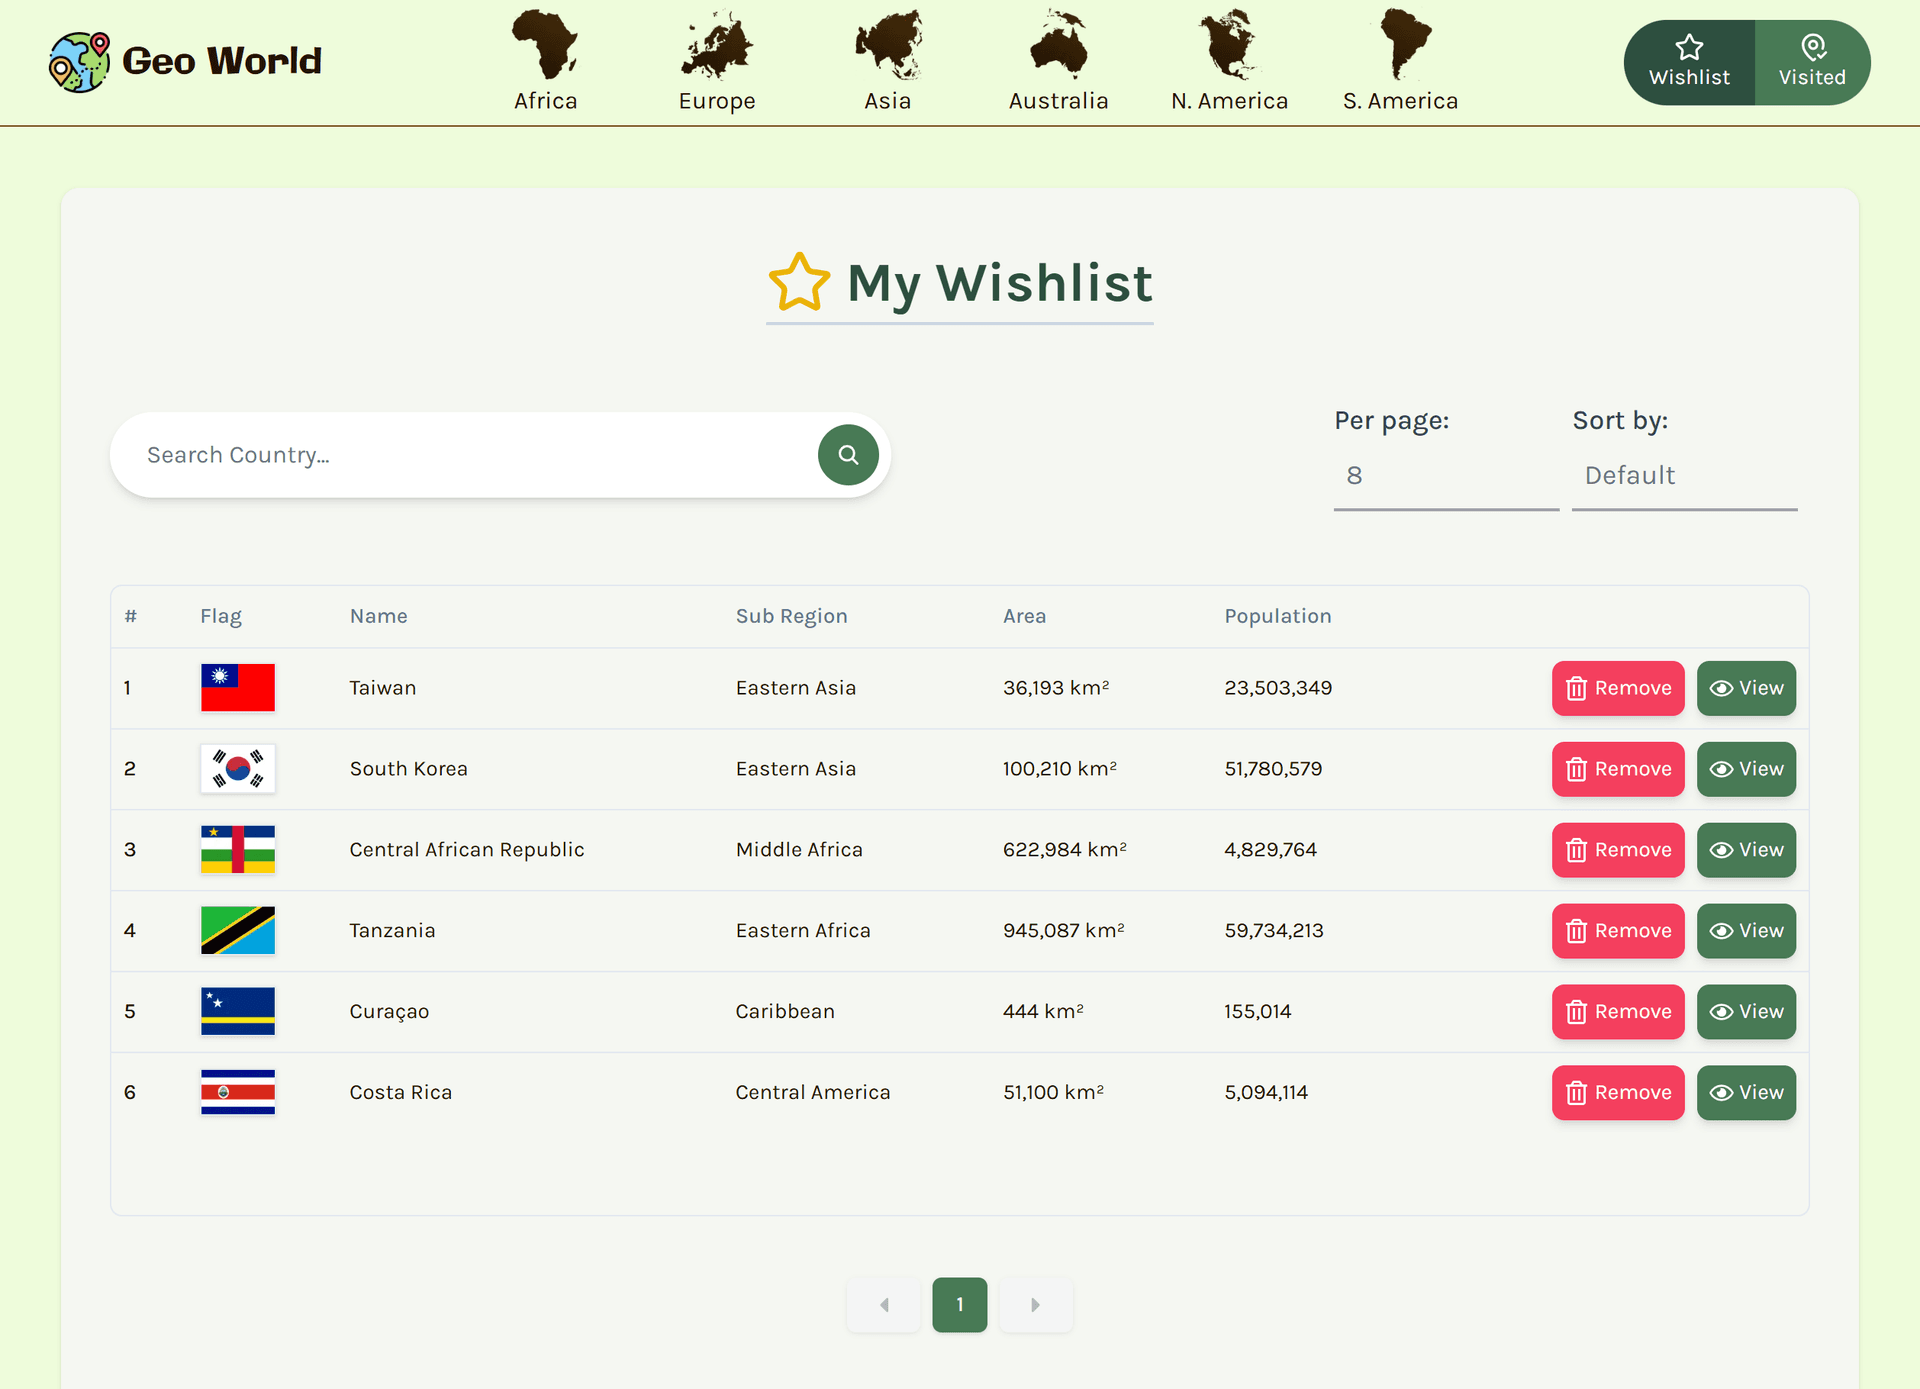The height and width of the screenshot is (1389, 1920).
Task: Remove South Korea from the wishlist
Action: (x=1618, y=769)
